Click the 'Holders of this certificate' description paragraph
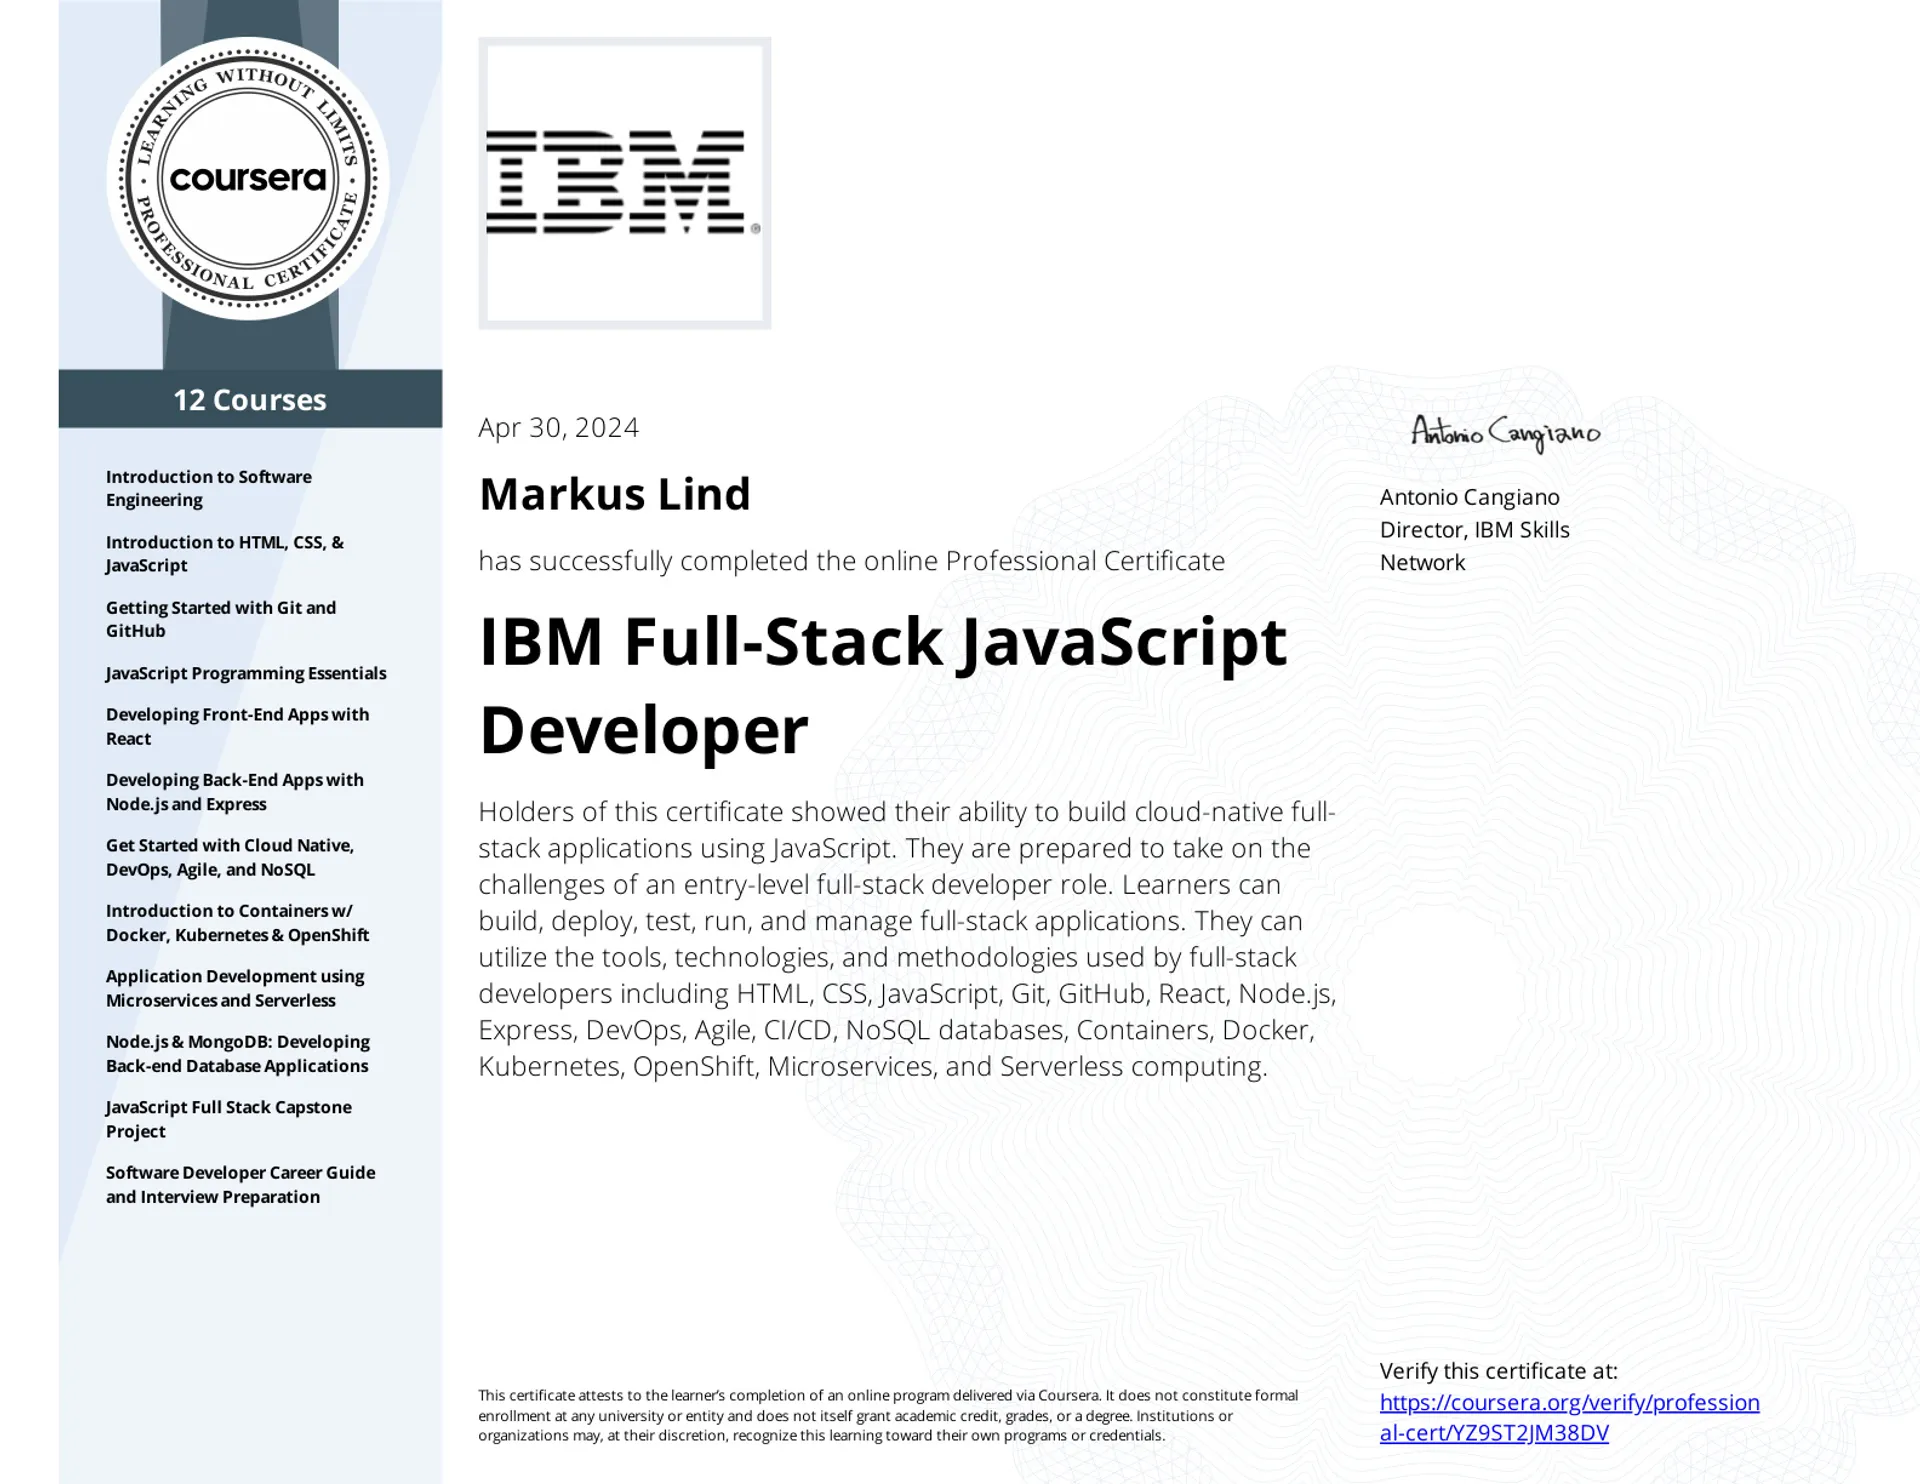 point(908,939)
